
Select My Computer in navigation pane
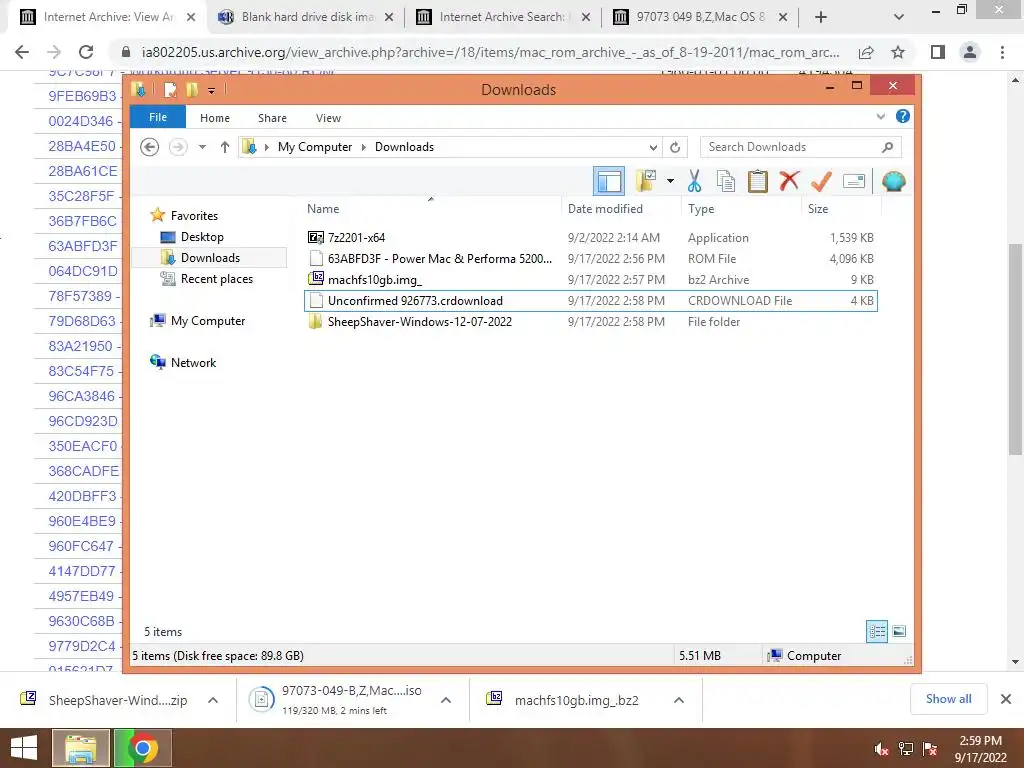coord(208,321)
